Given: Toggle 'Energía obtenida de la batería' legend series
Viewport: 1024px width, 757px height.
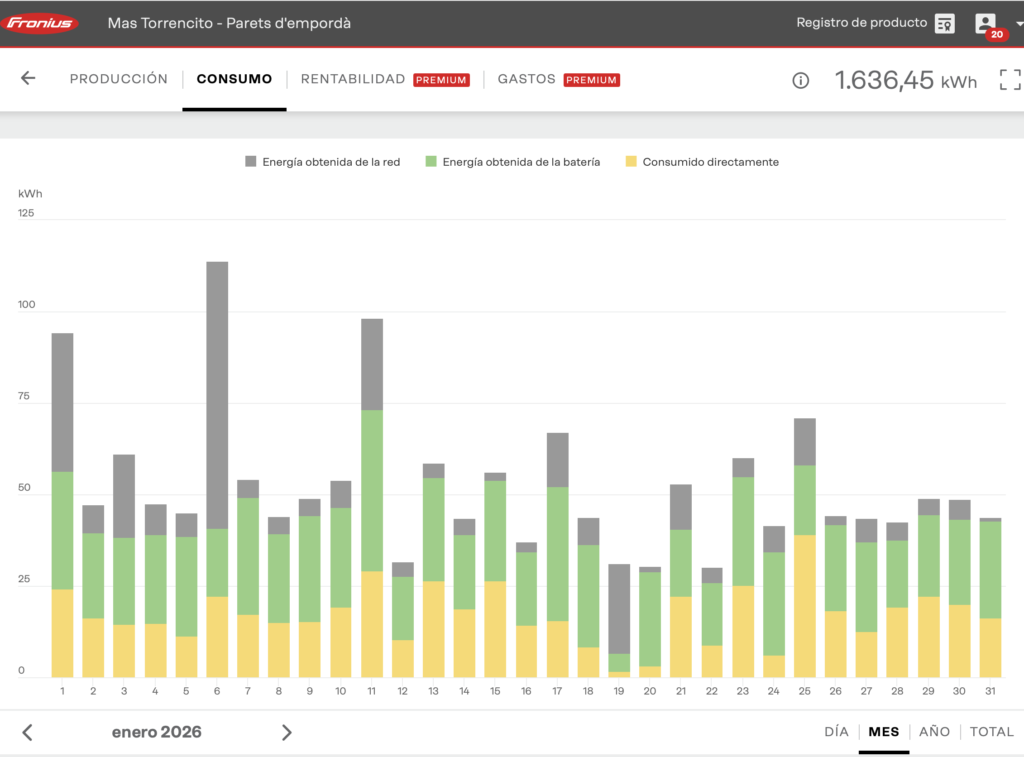Looking at the screenshot, I should point(512,162).
